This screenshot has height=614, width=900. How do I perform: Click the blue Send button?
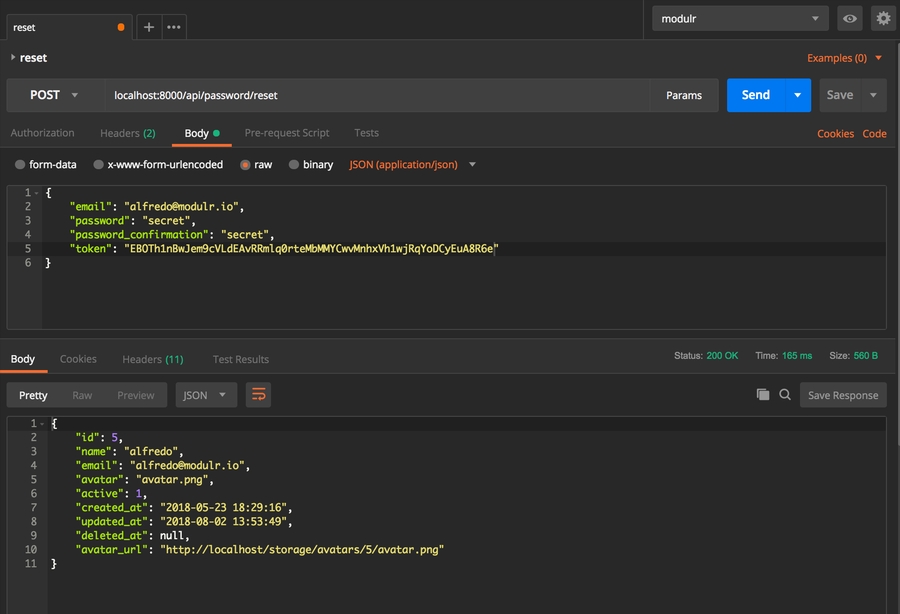(x=756, y=95)
